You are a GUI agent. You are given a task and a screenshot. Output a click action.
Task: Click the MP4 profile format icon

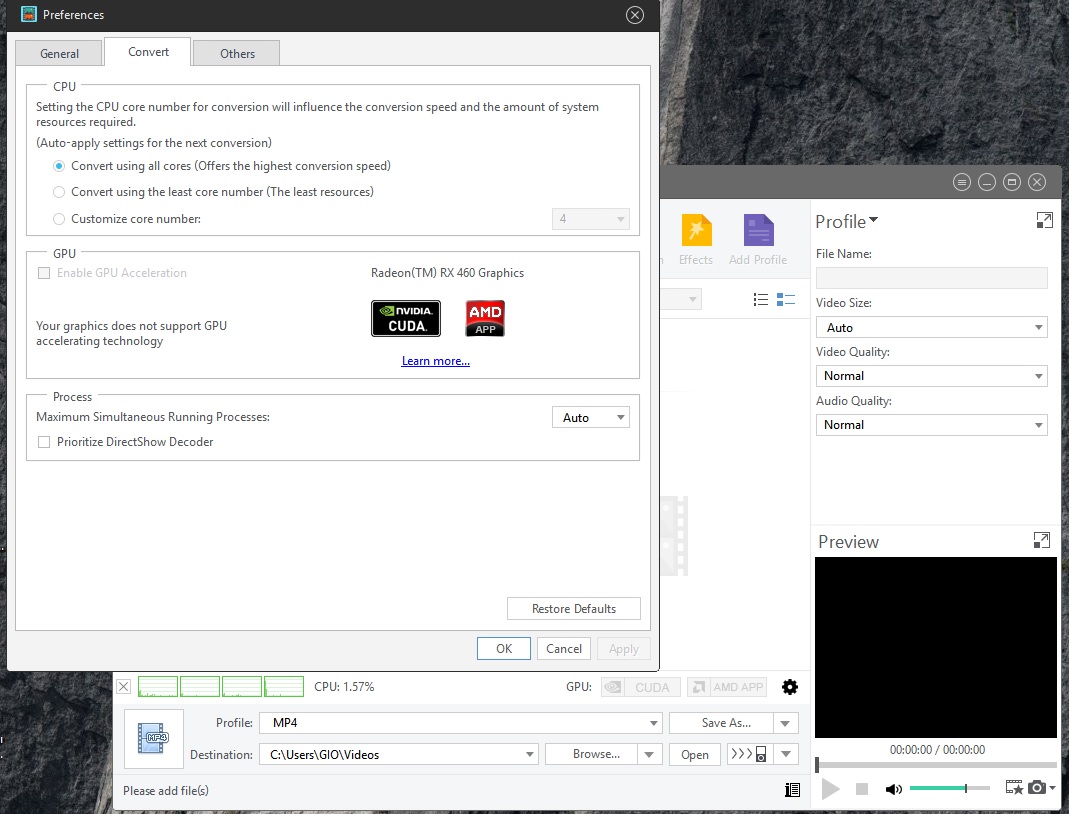click(154, 739)
